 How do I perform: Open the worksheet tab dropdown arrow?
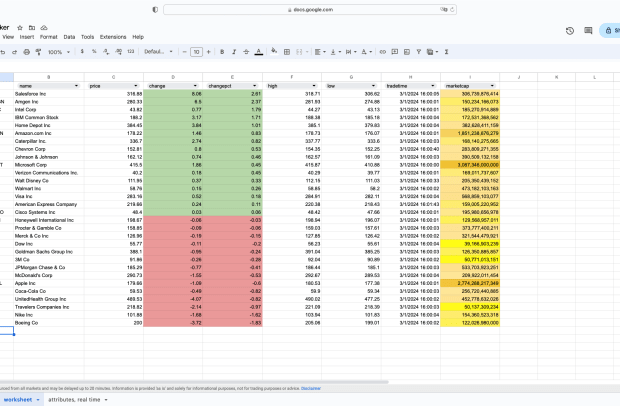click(x=38, y=399)
